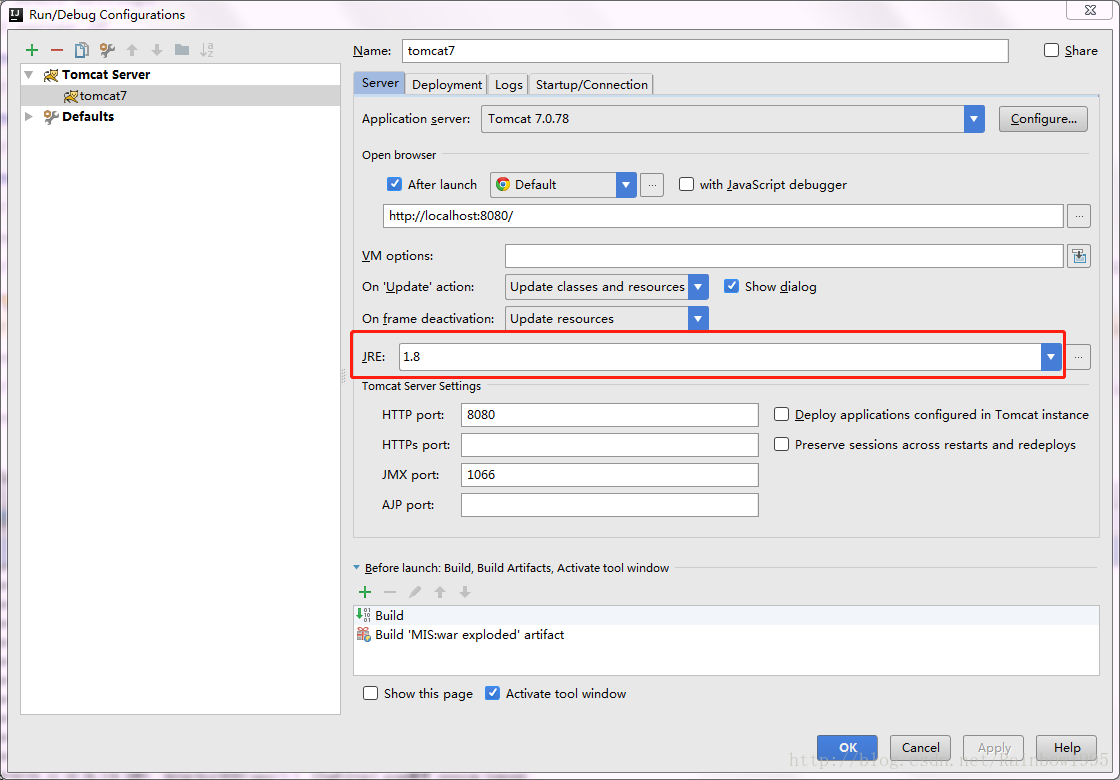Viewport: 1120px width, 780px height.
Task: Remove configuration with red minus icon
Action: tap(57, 50)
